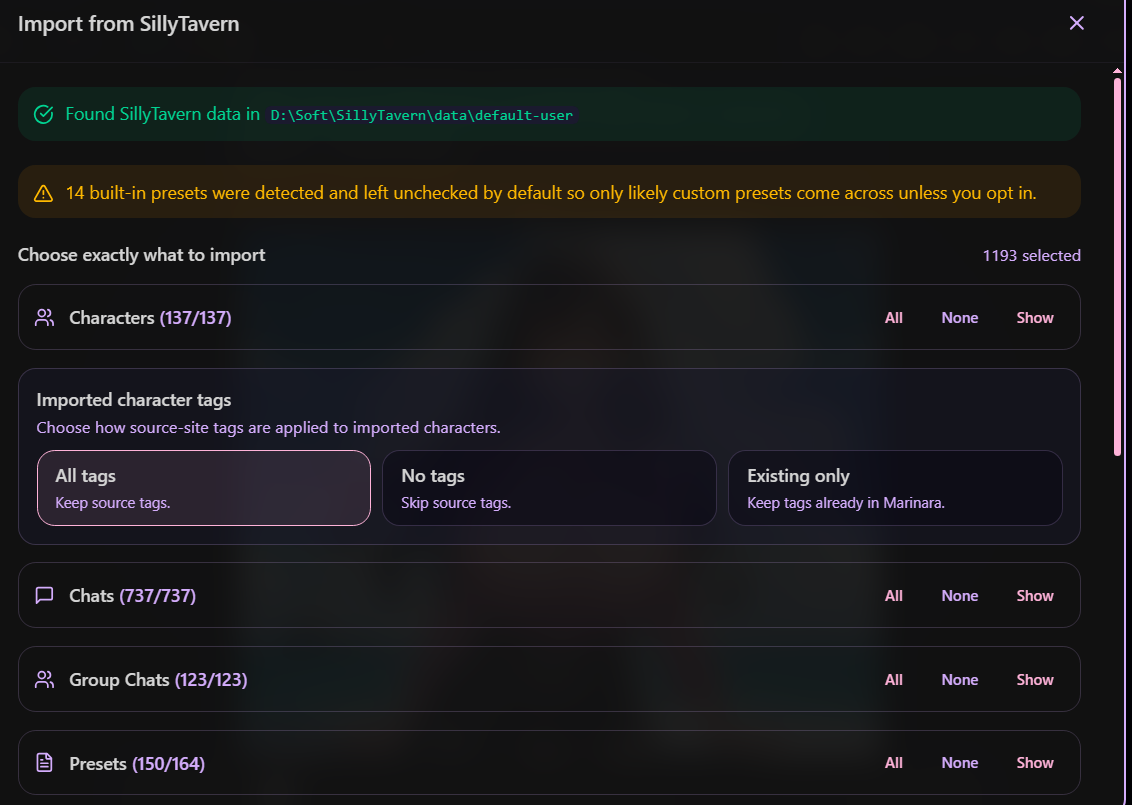Close the Import from SillyTavern dialog
The width and height of the screenshot is (1132, 805).
point(1076,23)
